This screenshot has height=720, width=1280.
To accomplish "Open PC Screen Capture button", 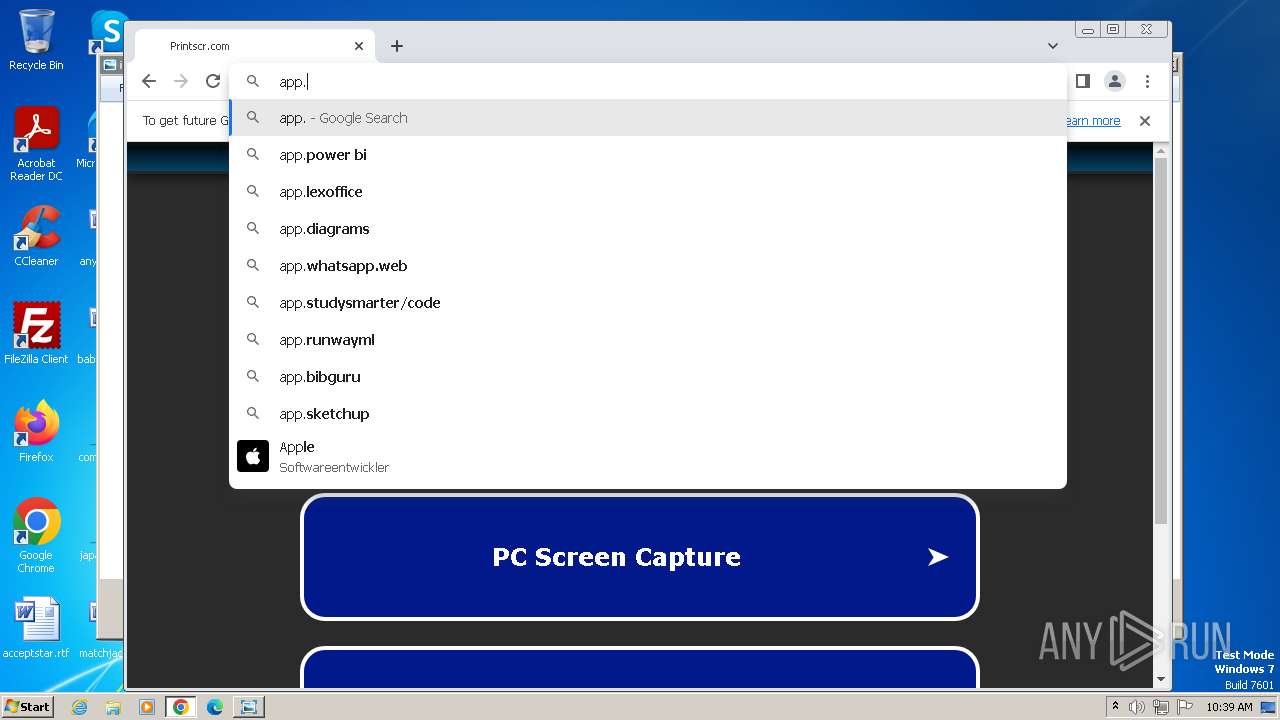I will click(639, 557).
